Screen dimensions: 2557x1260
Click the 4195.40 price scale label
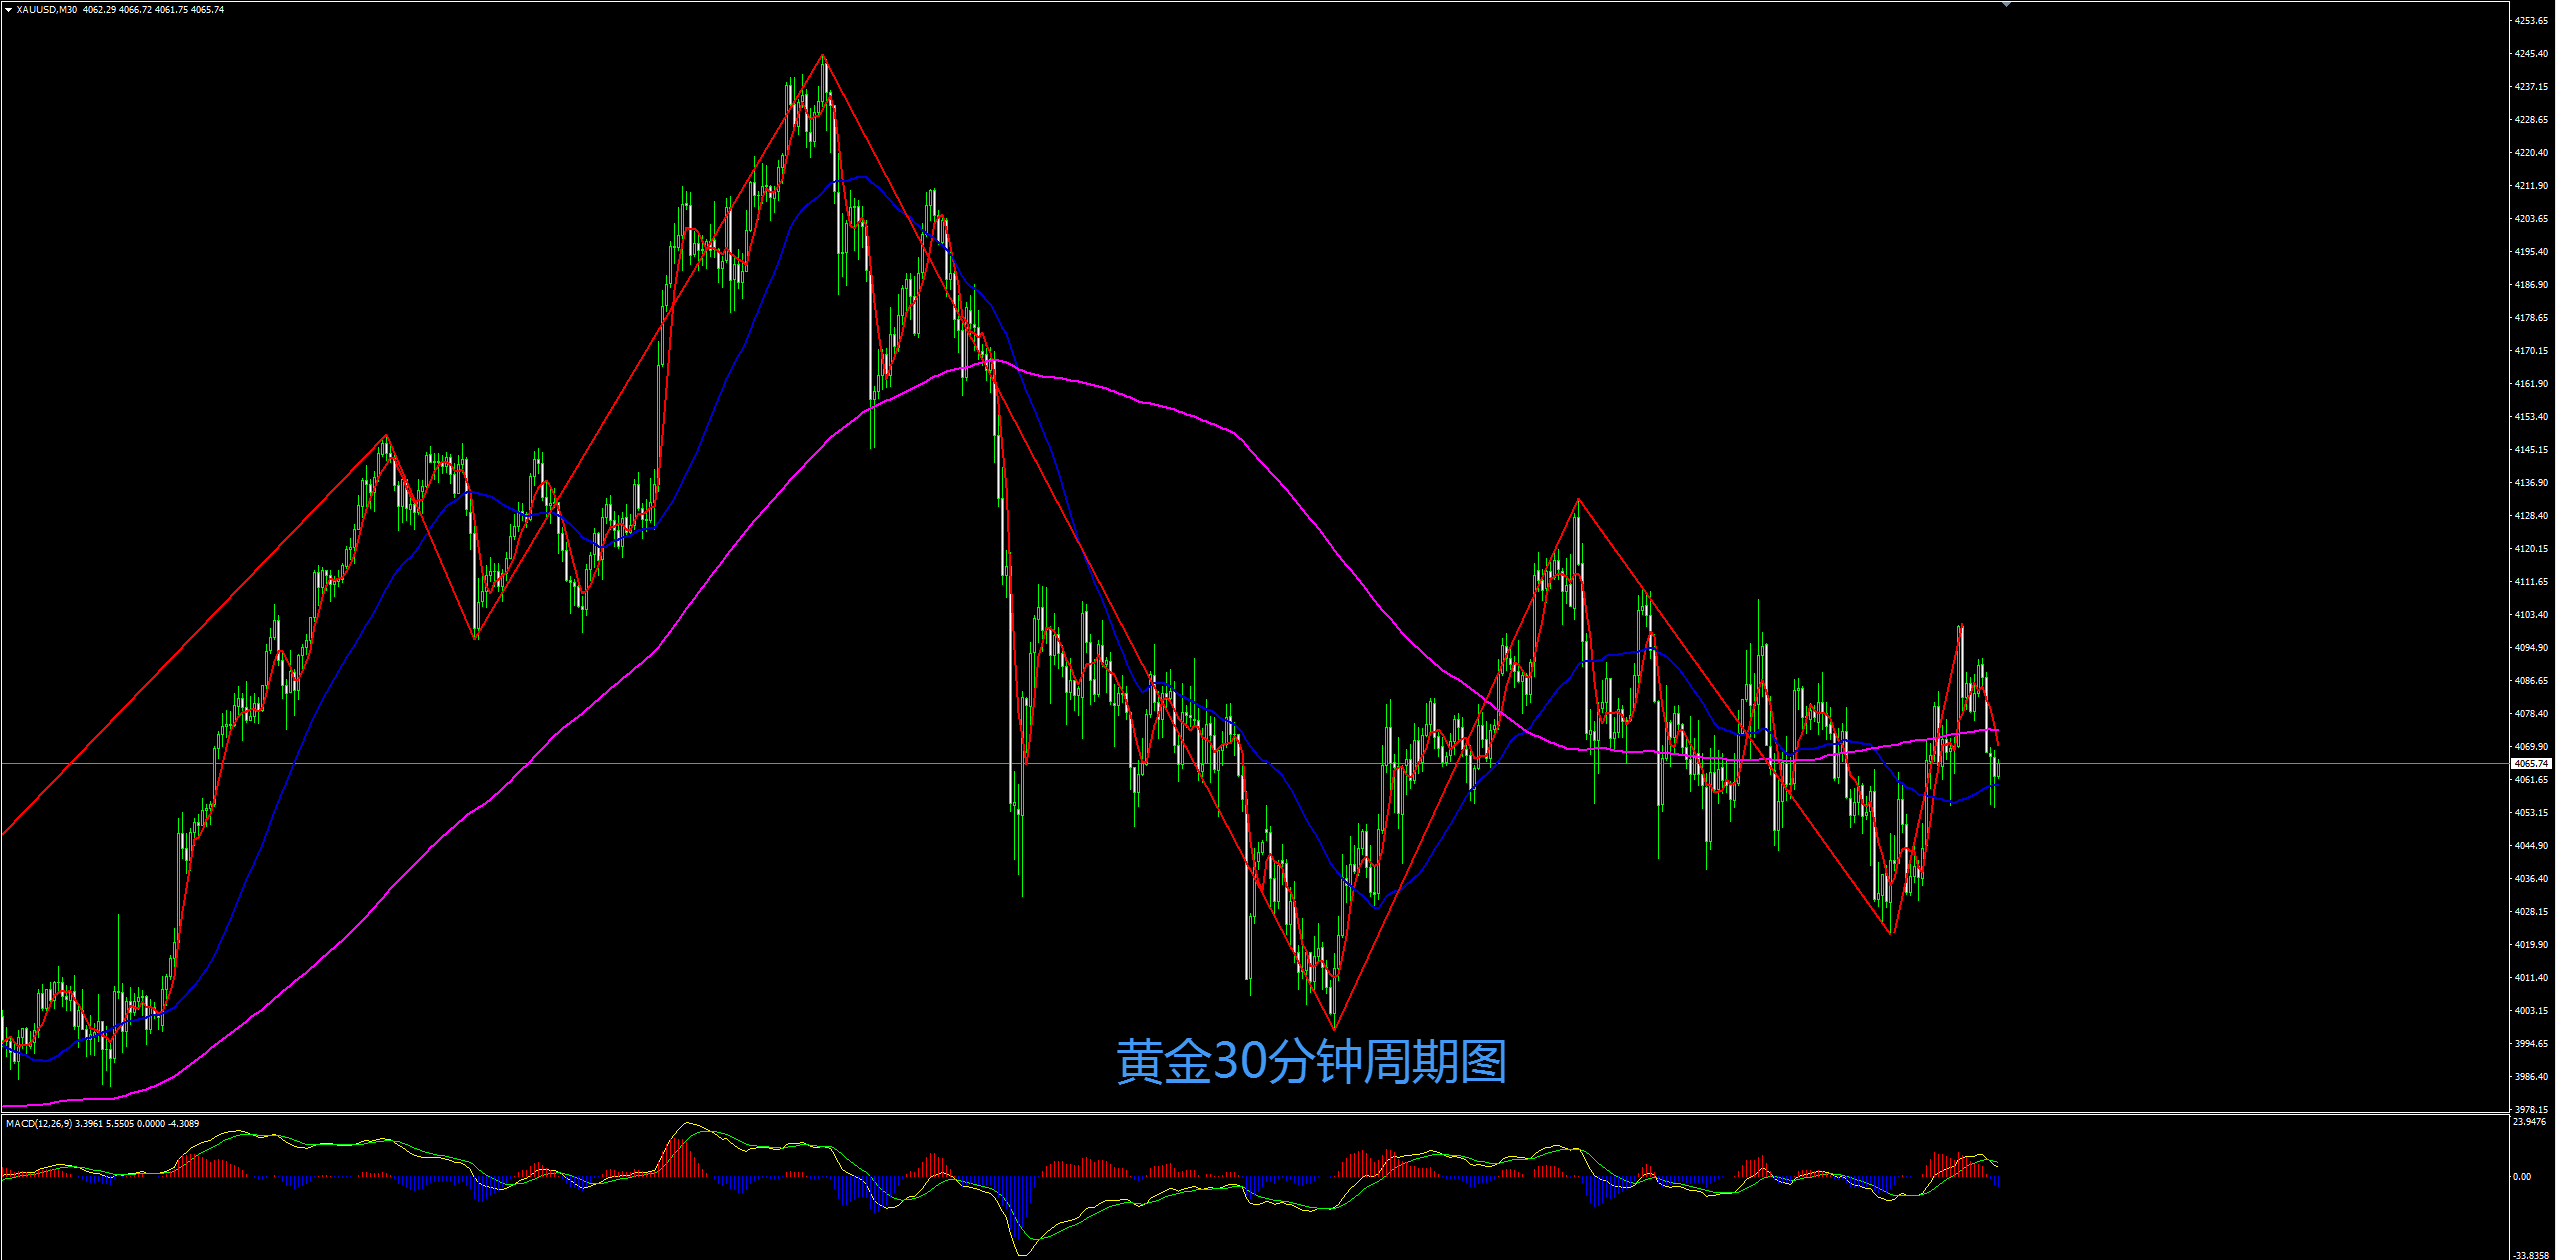[2530, 252]
